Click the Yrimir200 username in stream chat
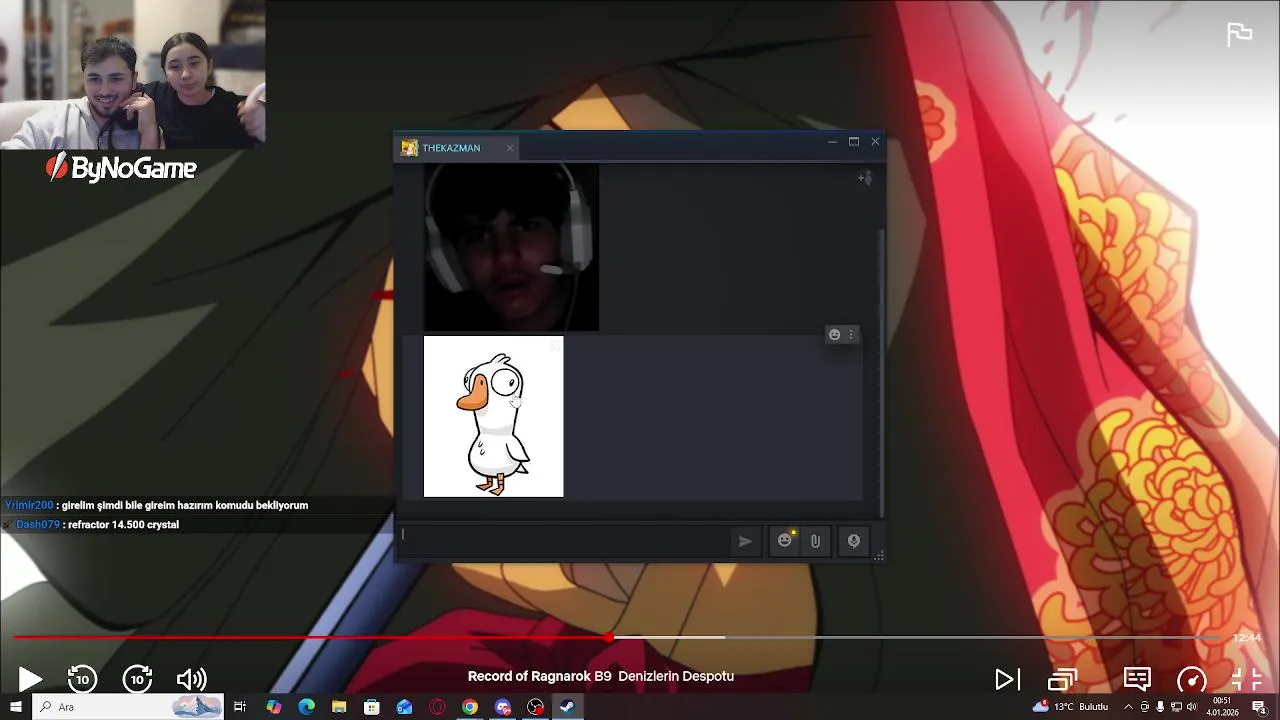Image resolution: width=1280 pixels, height=720 pixels. click(x=29, y=505)
